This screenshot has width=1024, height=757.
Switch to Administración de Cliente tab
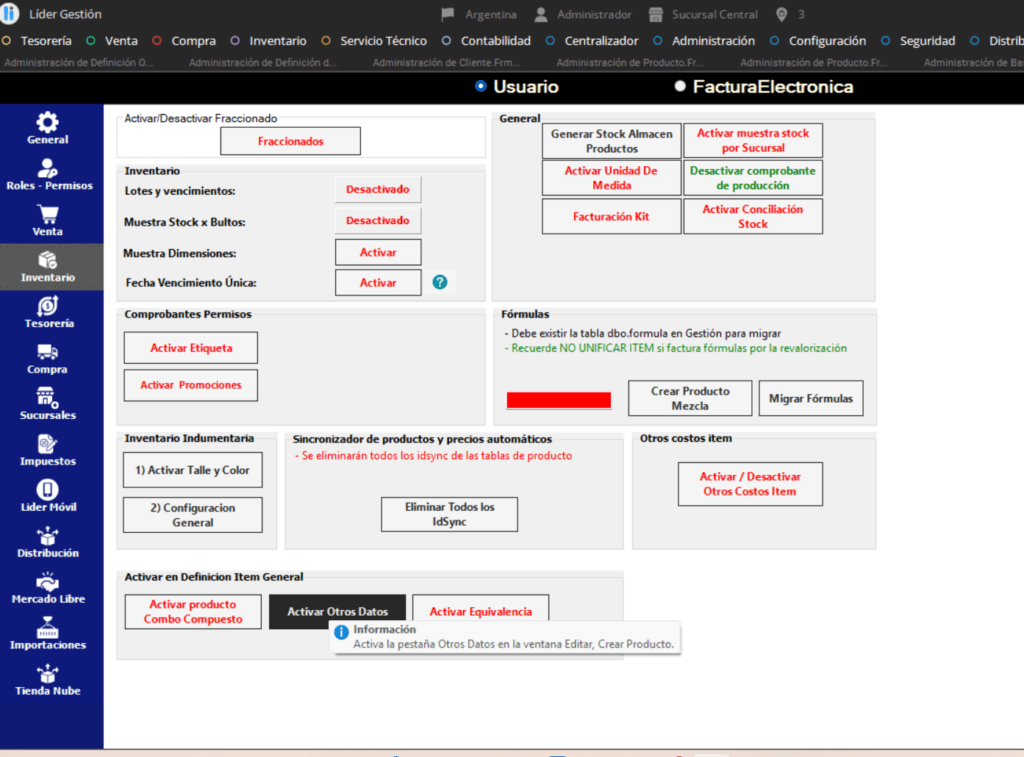coord(446,62)
